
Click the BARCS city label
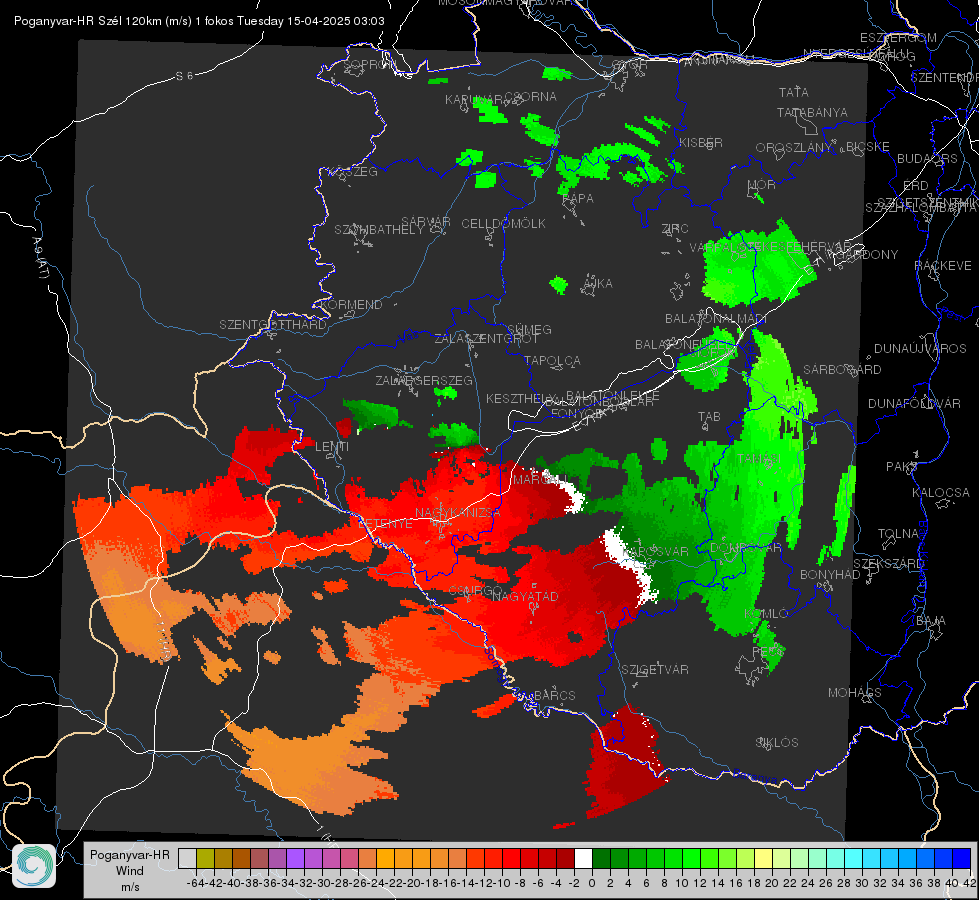(x=554, y=695)
